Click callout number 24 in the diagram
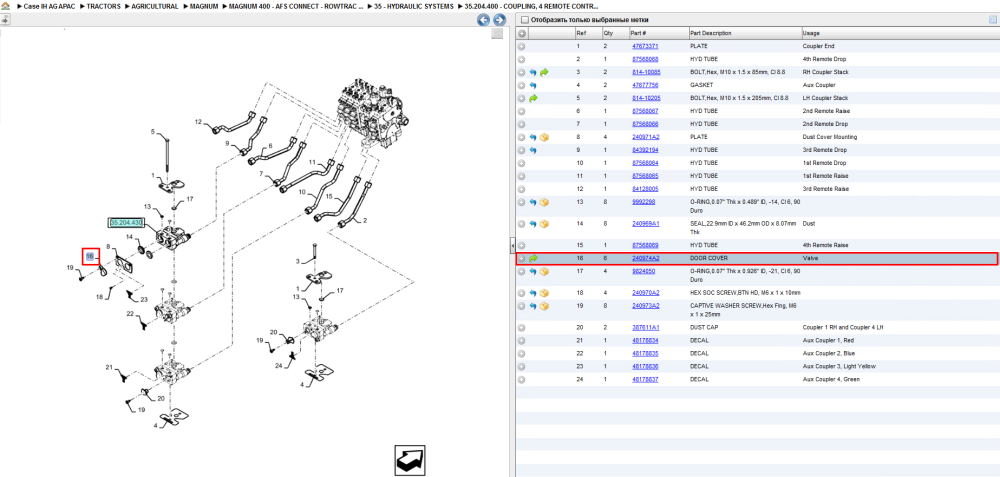The width and height of the screenshot is (1000, 477). click(279, 365)
